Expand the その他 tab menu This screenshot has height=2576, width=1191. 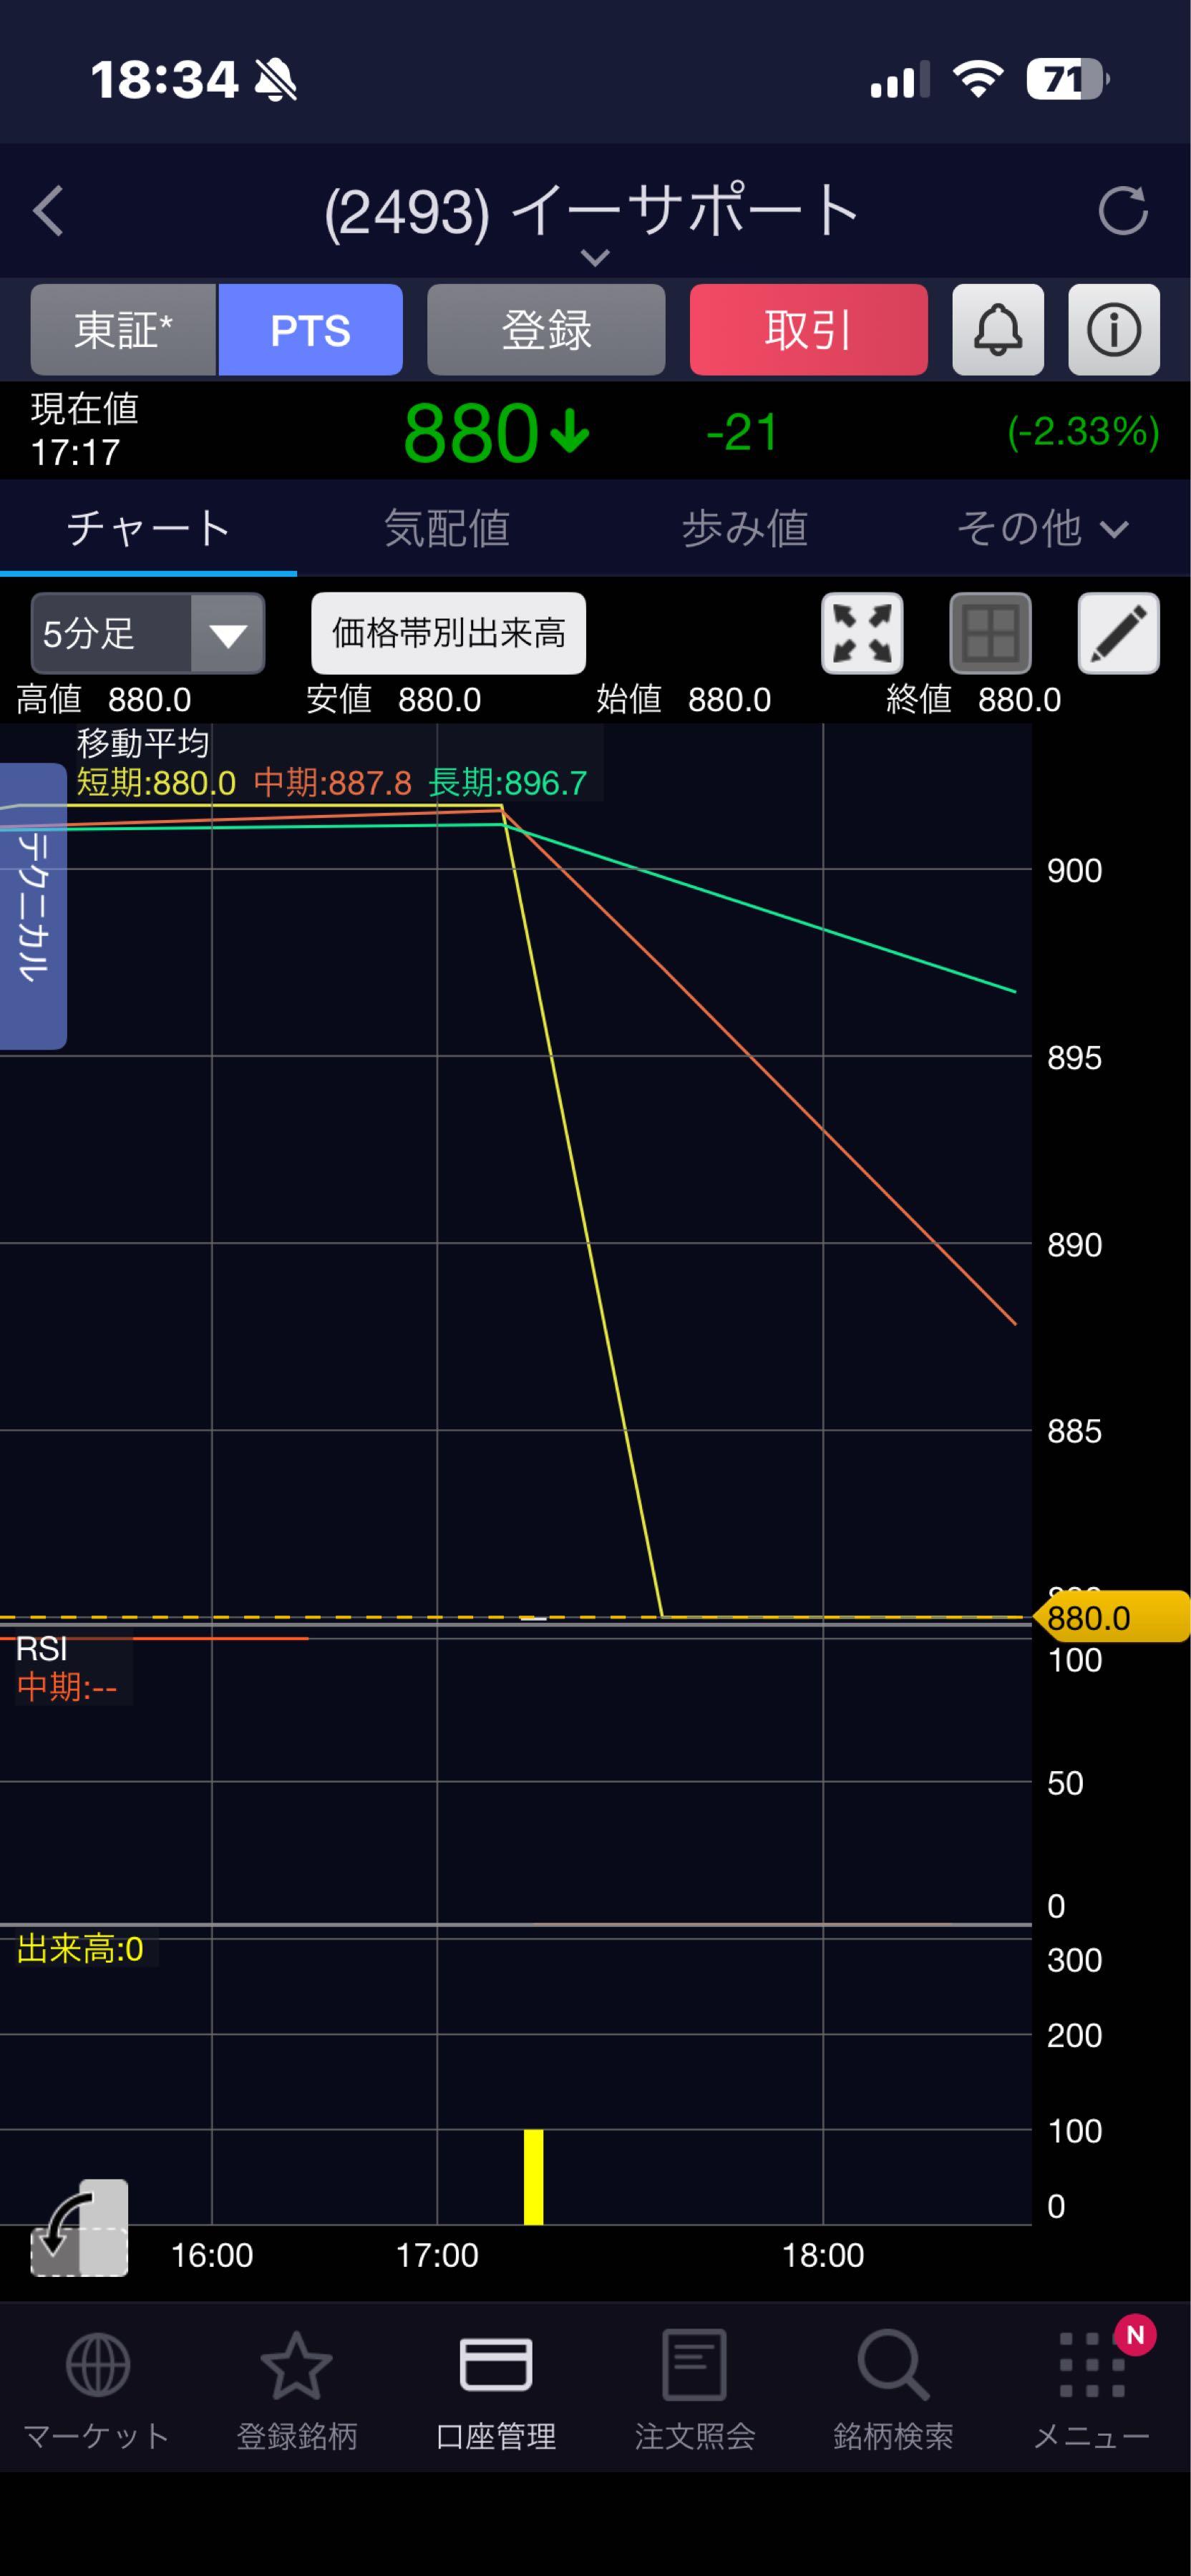1042,528
